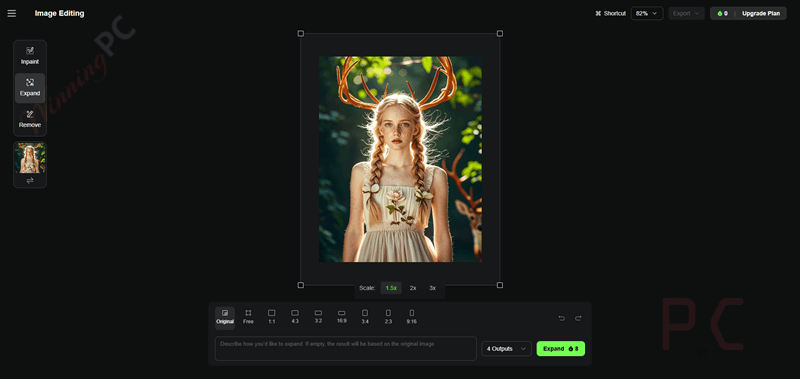
Task: Choose the 3:2 aspect ratio
Action: pyautogui.click(x=318, y=317)
